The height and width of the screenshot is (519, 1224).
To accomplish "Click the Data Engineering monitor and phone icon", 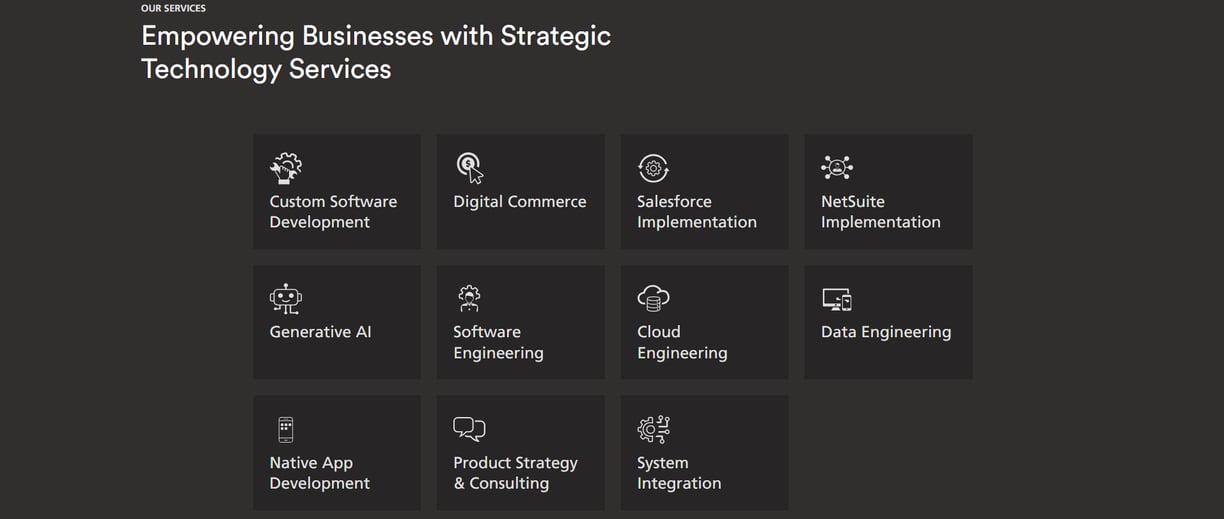I will pos(837,299).
